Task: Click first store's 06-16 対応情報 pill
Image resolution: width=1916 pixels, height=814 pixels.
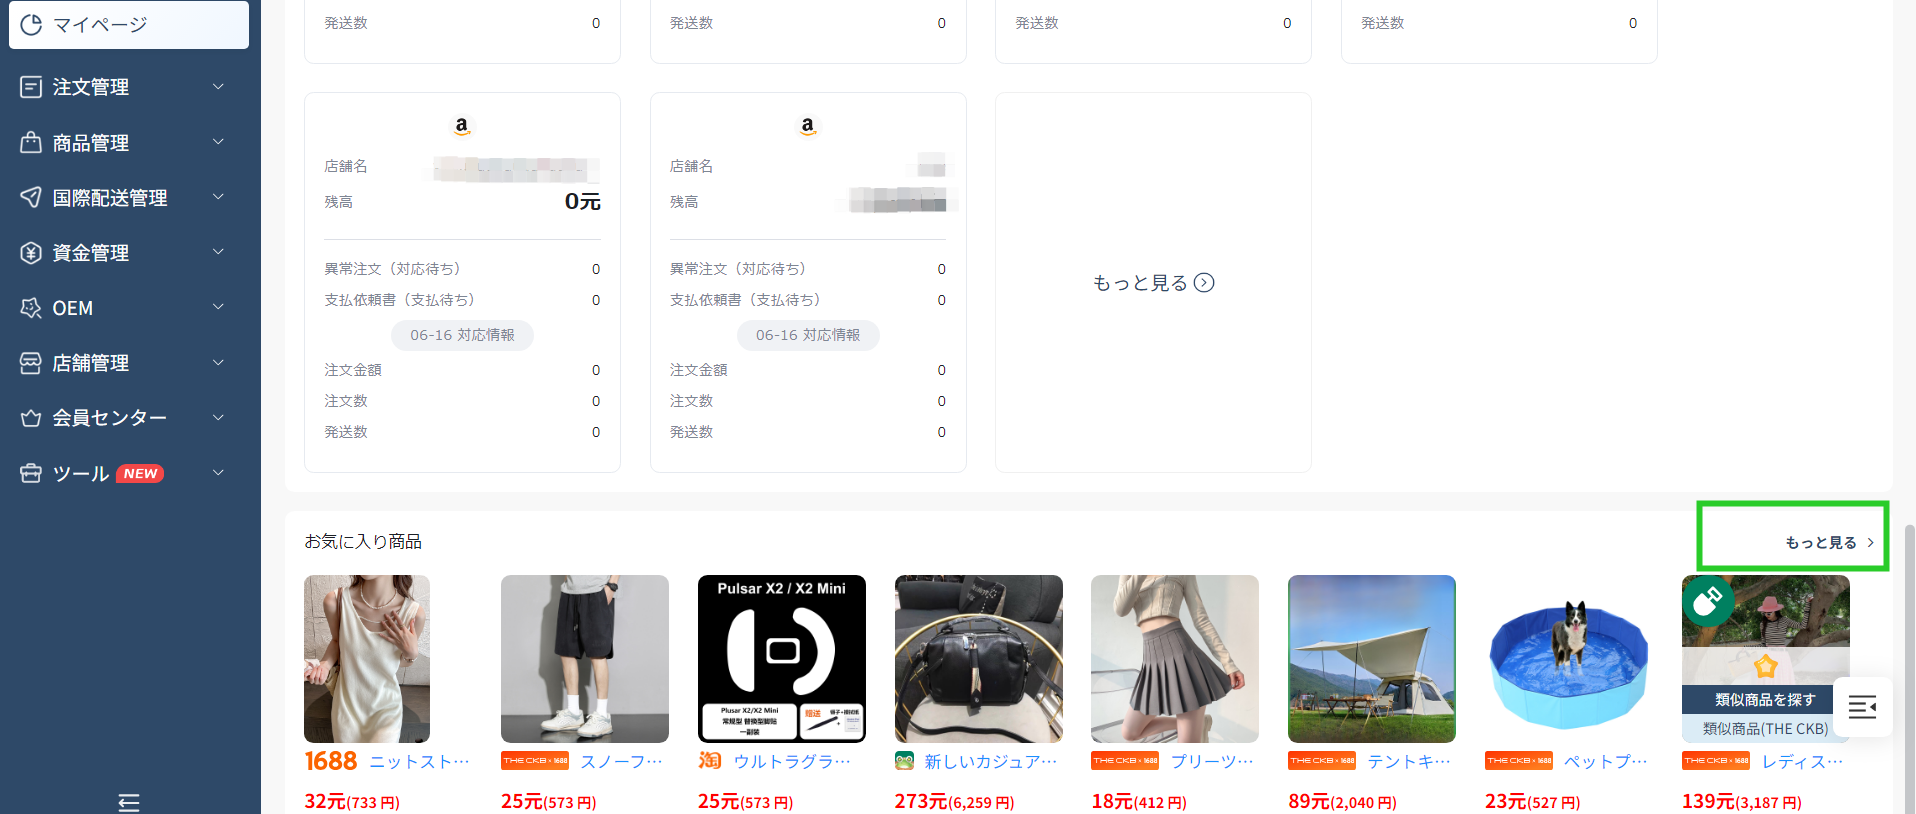Action: point(462,335)
